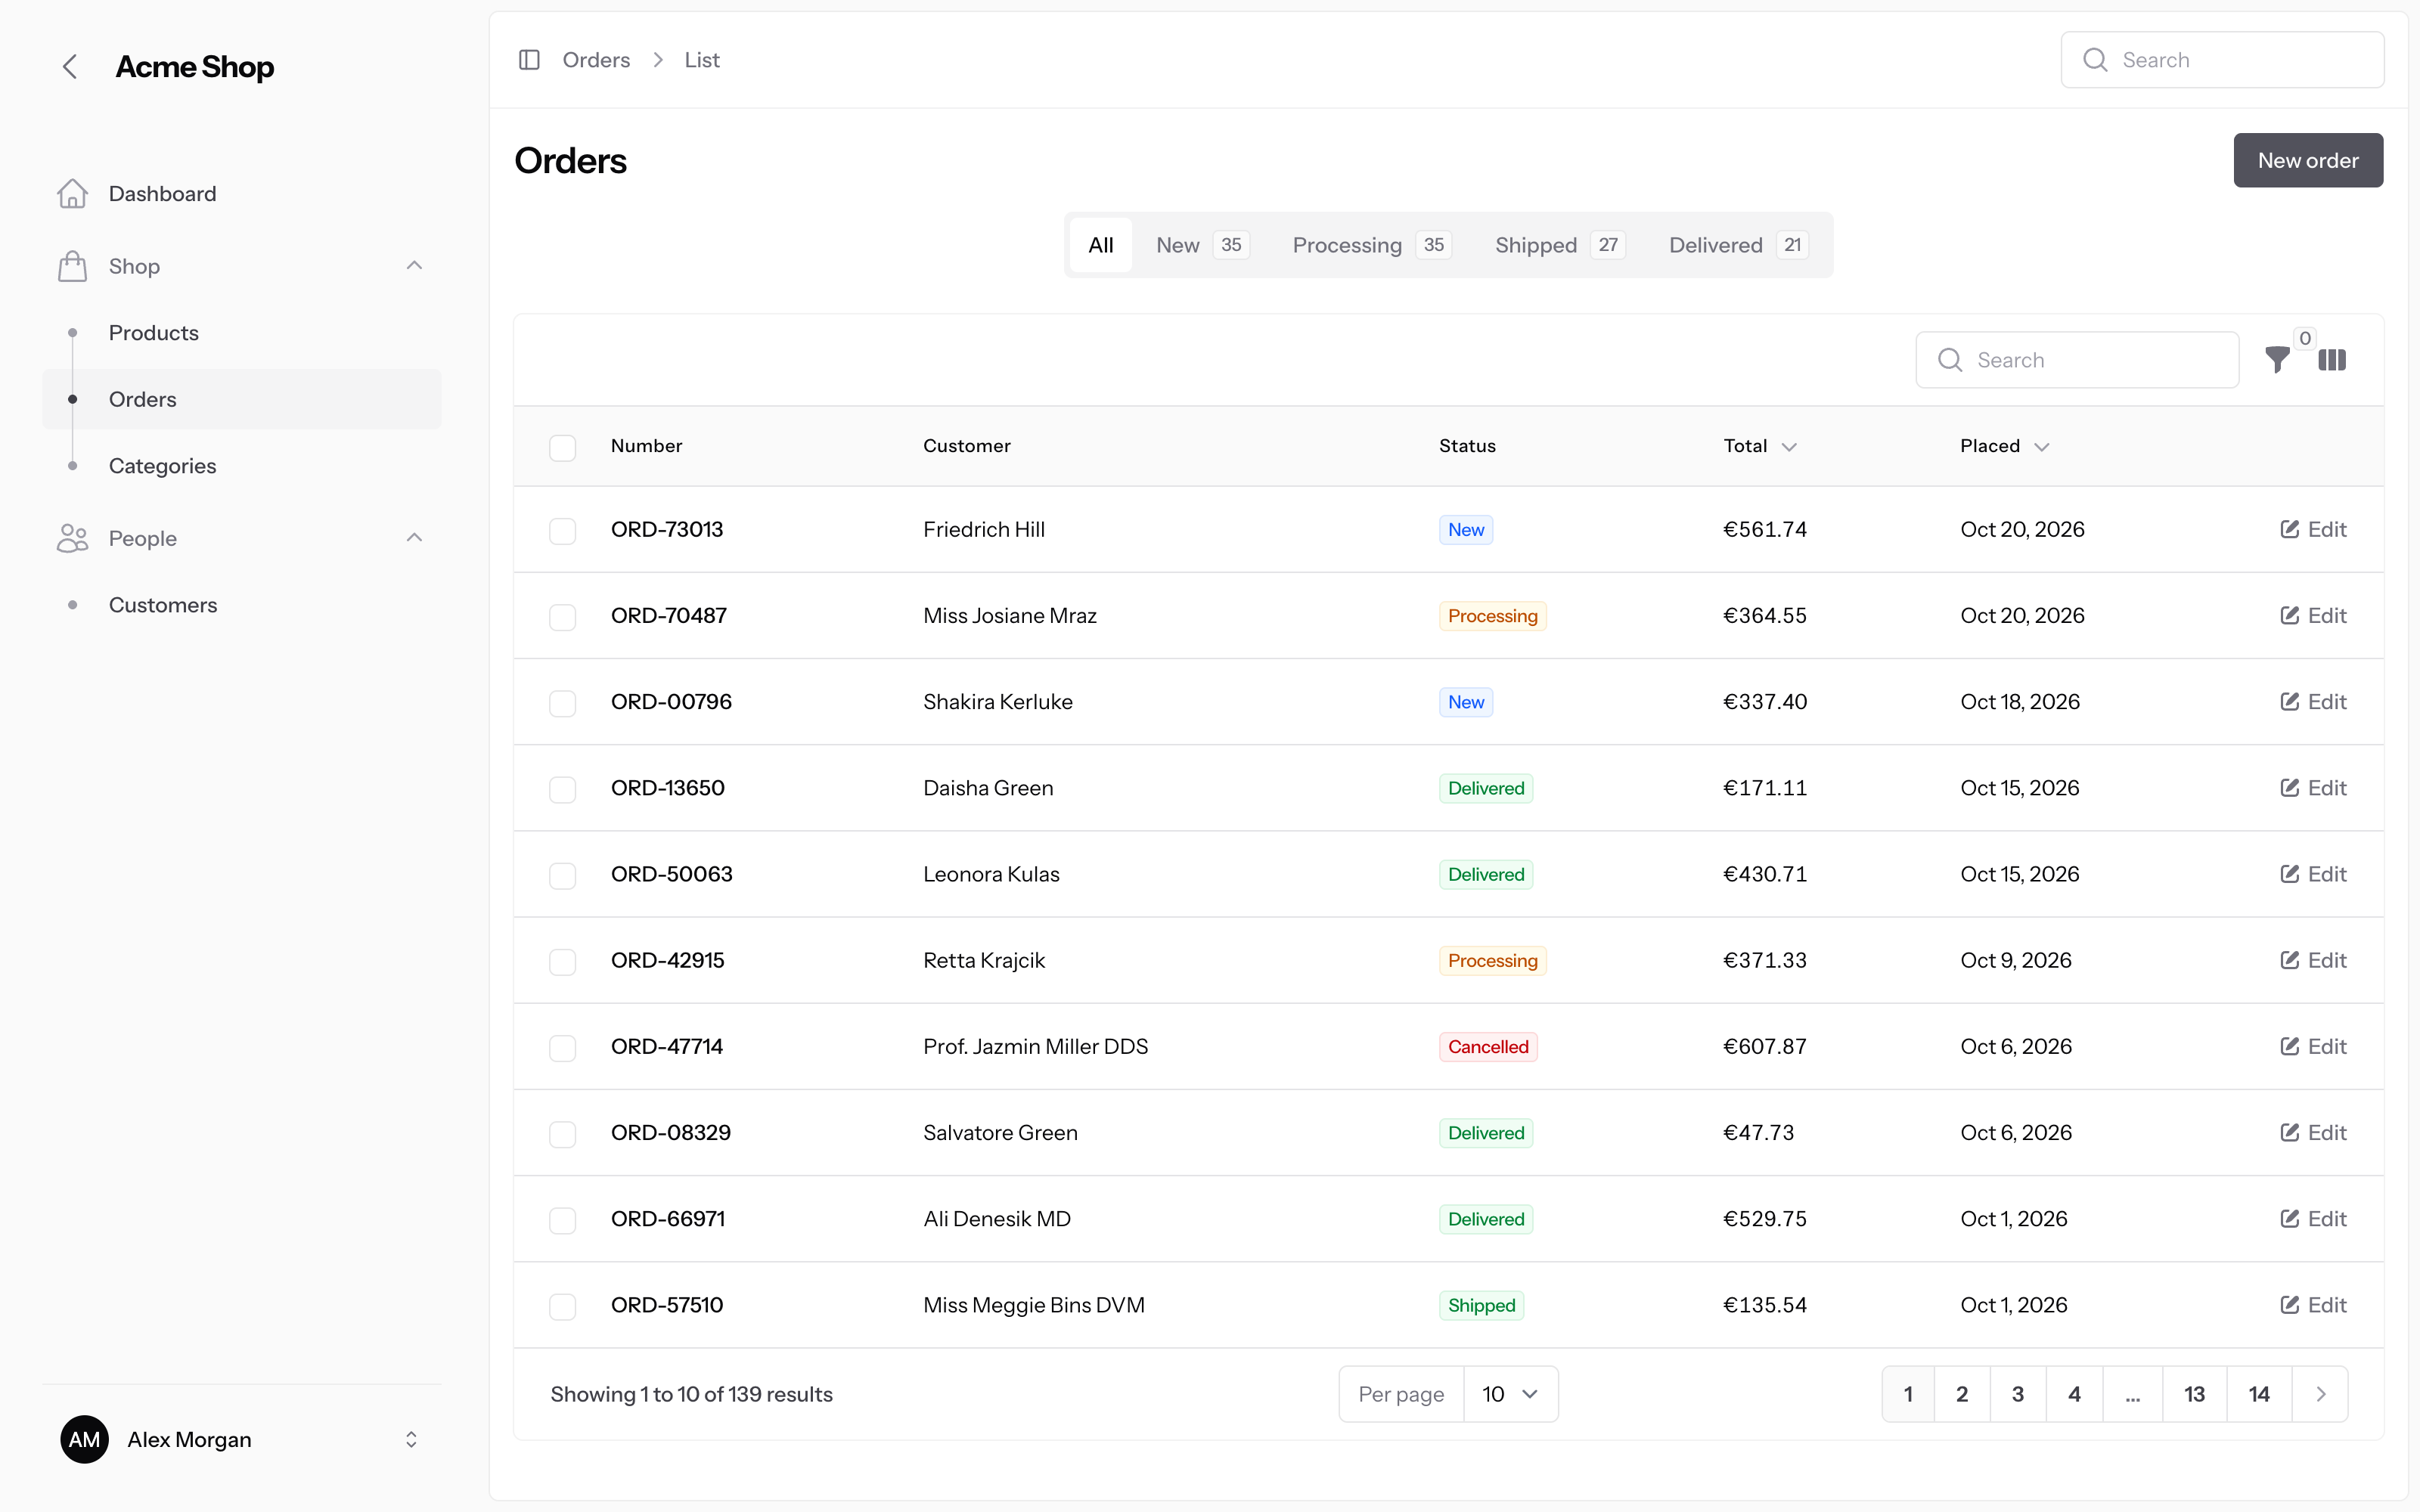Image resolution: width=2420 pixels, height=1512 pixels.
Task: Click the People group icon
Action: click(x=72, y=538)
